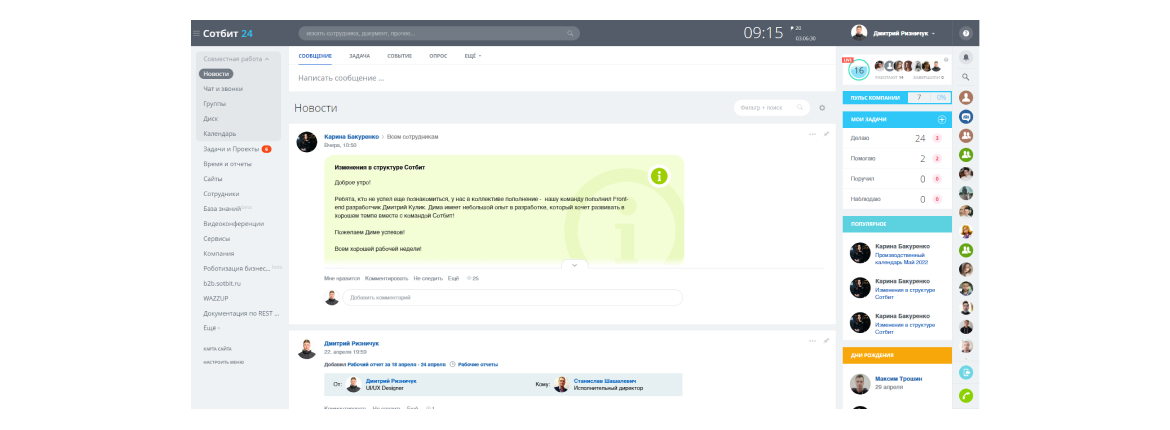The height and width of the screenshot is (430, 1170).
Task: Open the Помогаю tasks counter 2
Action: (922, 158)
